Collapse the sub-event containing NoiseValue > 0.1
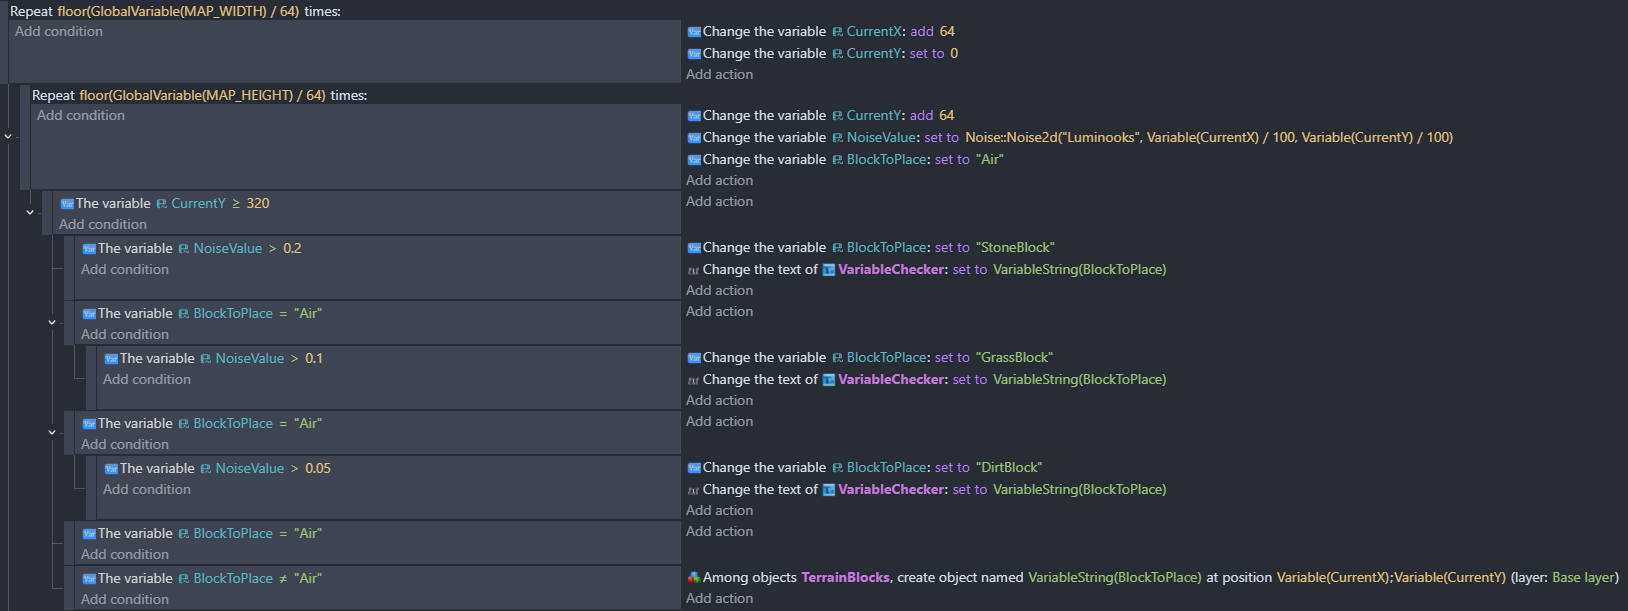Screen dimensions: 1628x611 click(52, 322)
